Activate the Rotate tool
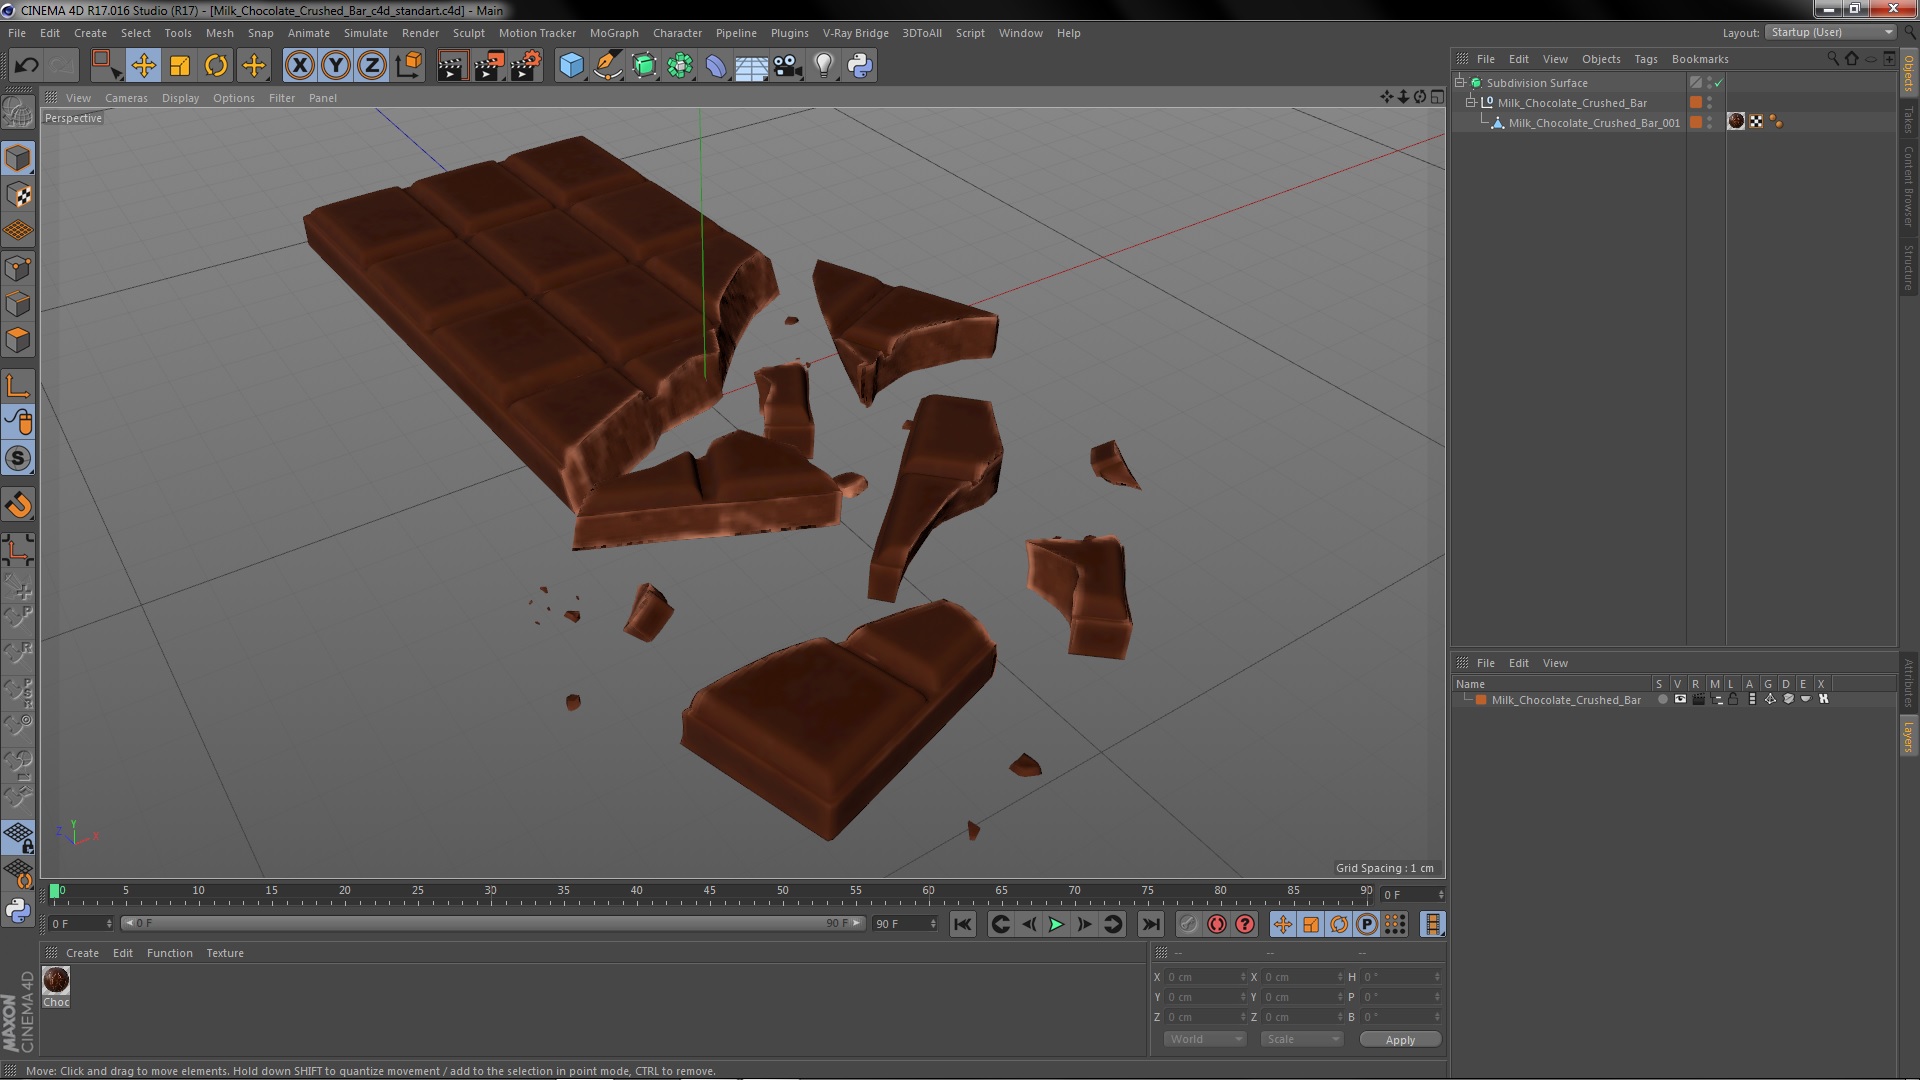The height and width of the screenshot is (1080, 1920). (x=216, y=66)
